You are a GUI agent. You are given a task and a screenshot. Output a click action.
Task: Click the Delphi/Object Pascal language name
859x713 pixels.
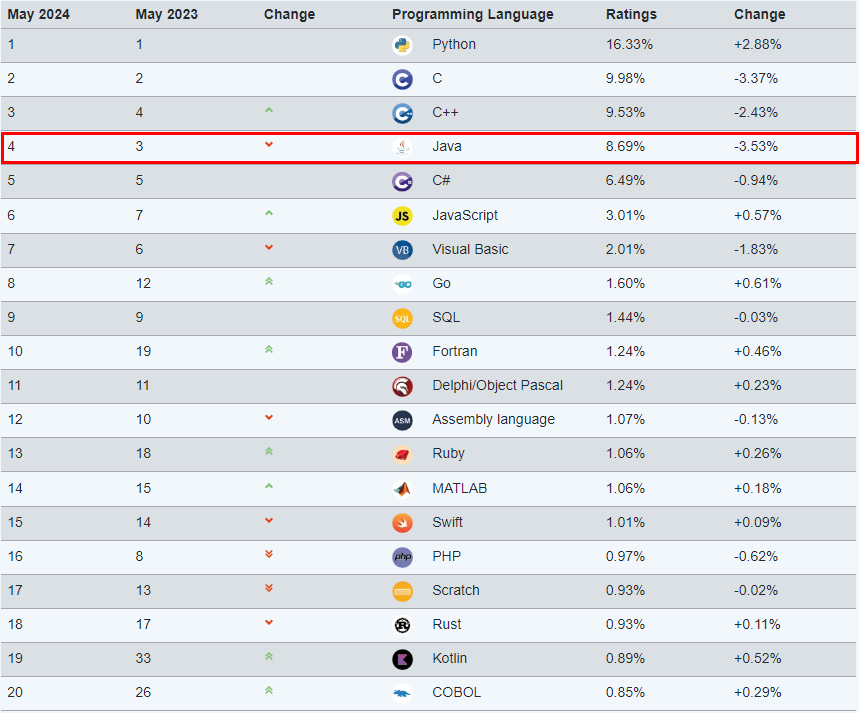pos(497,385)
